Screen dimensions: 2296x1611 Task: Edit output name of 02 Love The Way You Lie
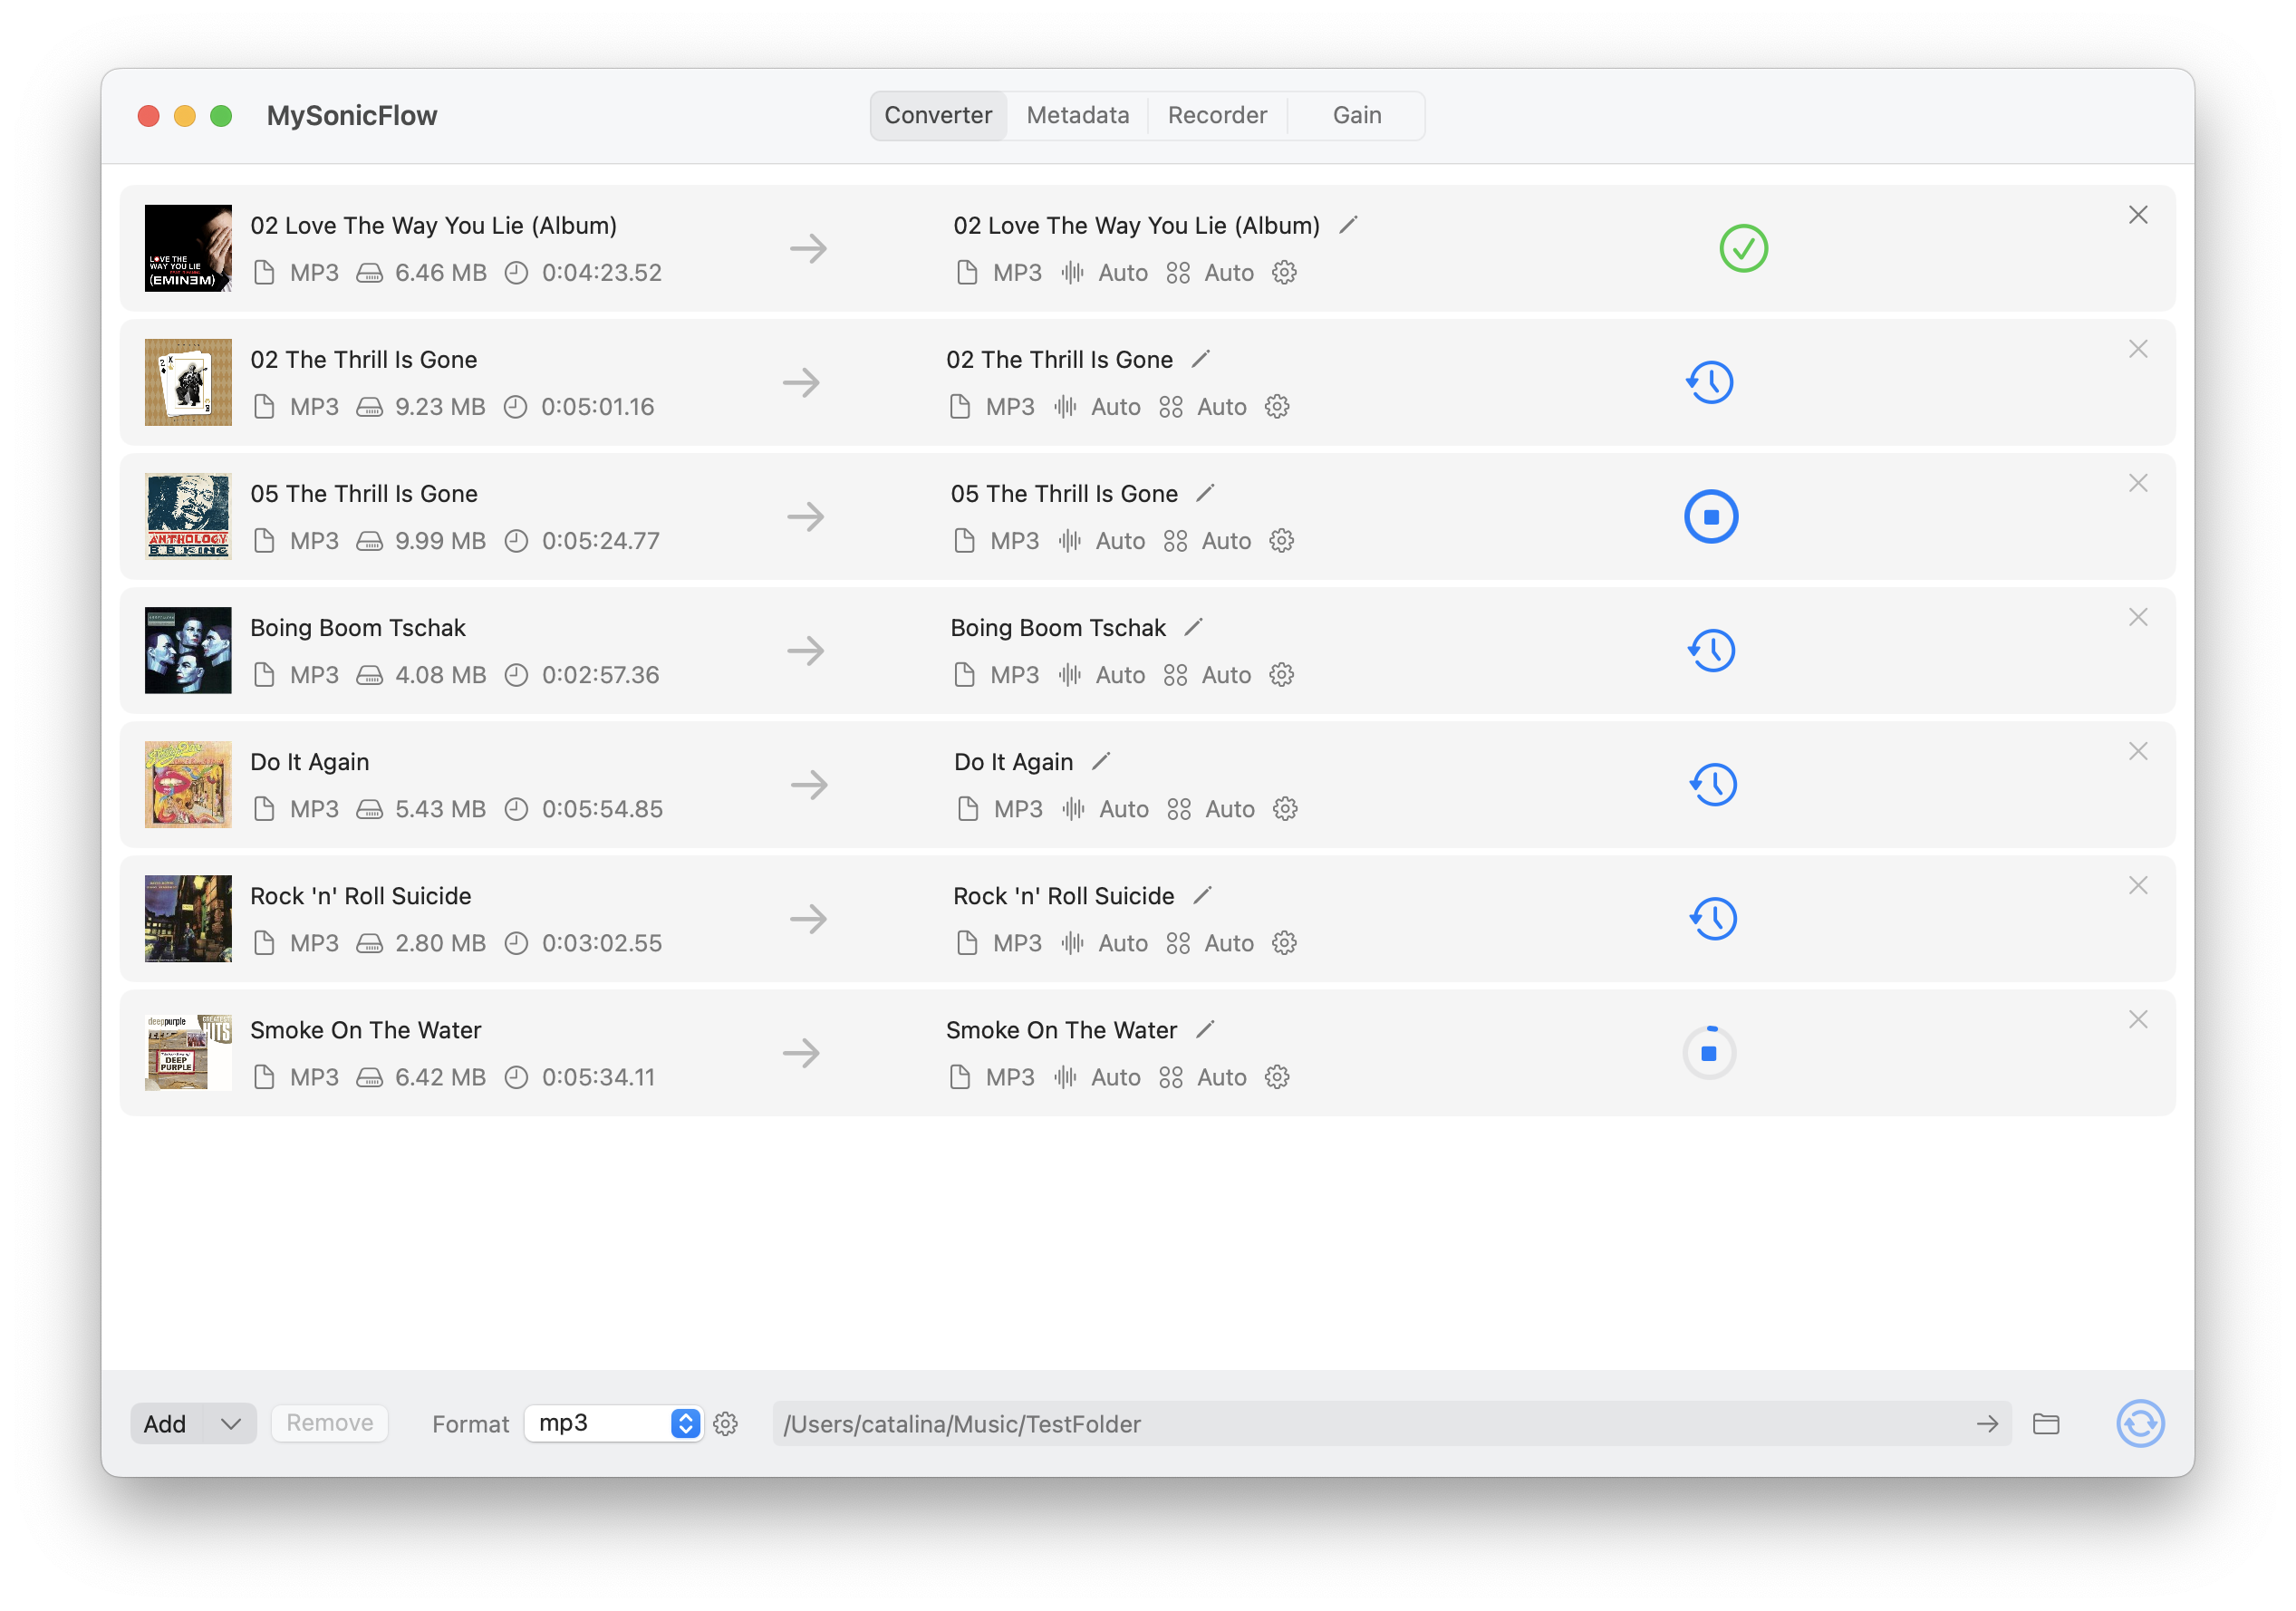click(x=1348, y=225)
